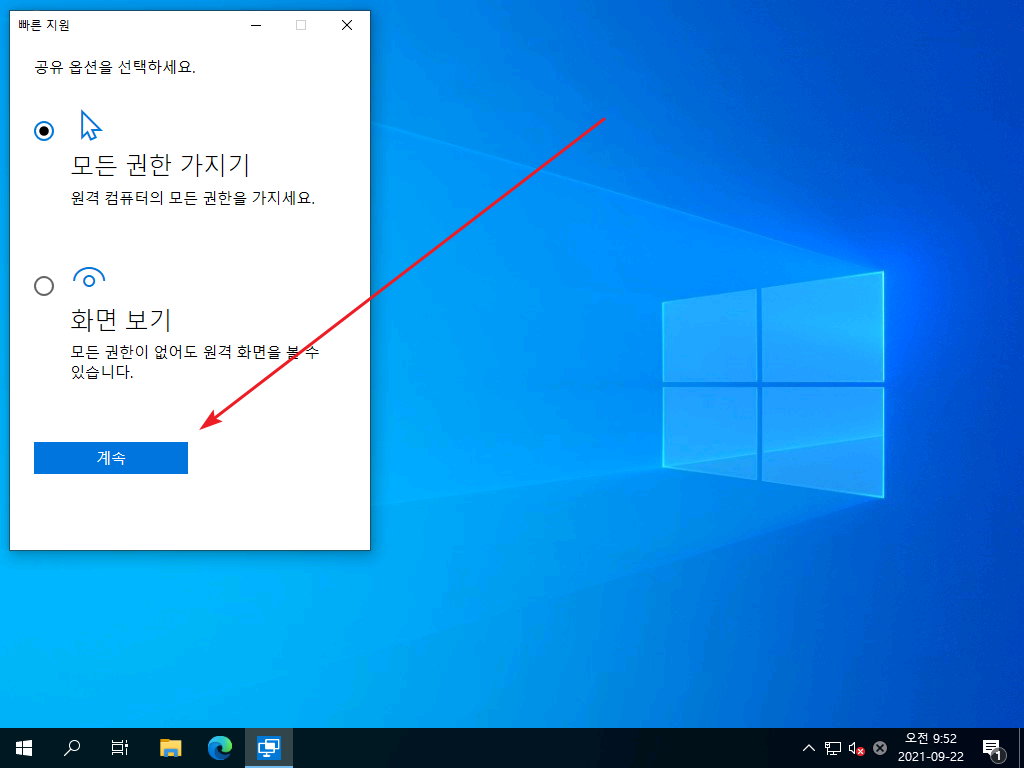Click the 화면 보기 heading
The image size is (1024, 768).
tap(121, 320)
